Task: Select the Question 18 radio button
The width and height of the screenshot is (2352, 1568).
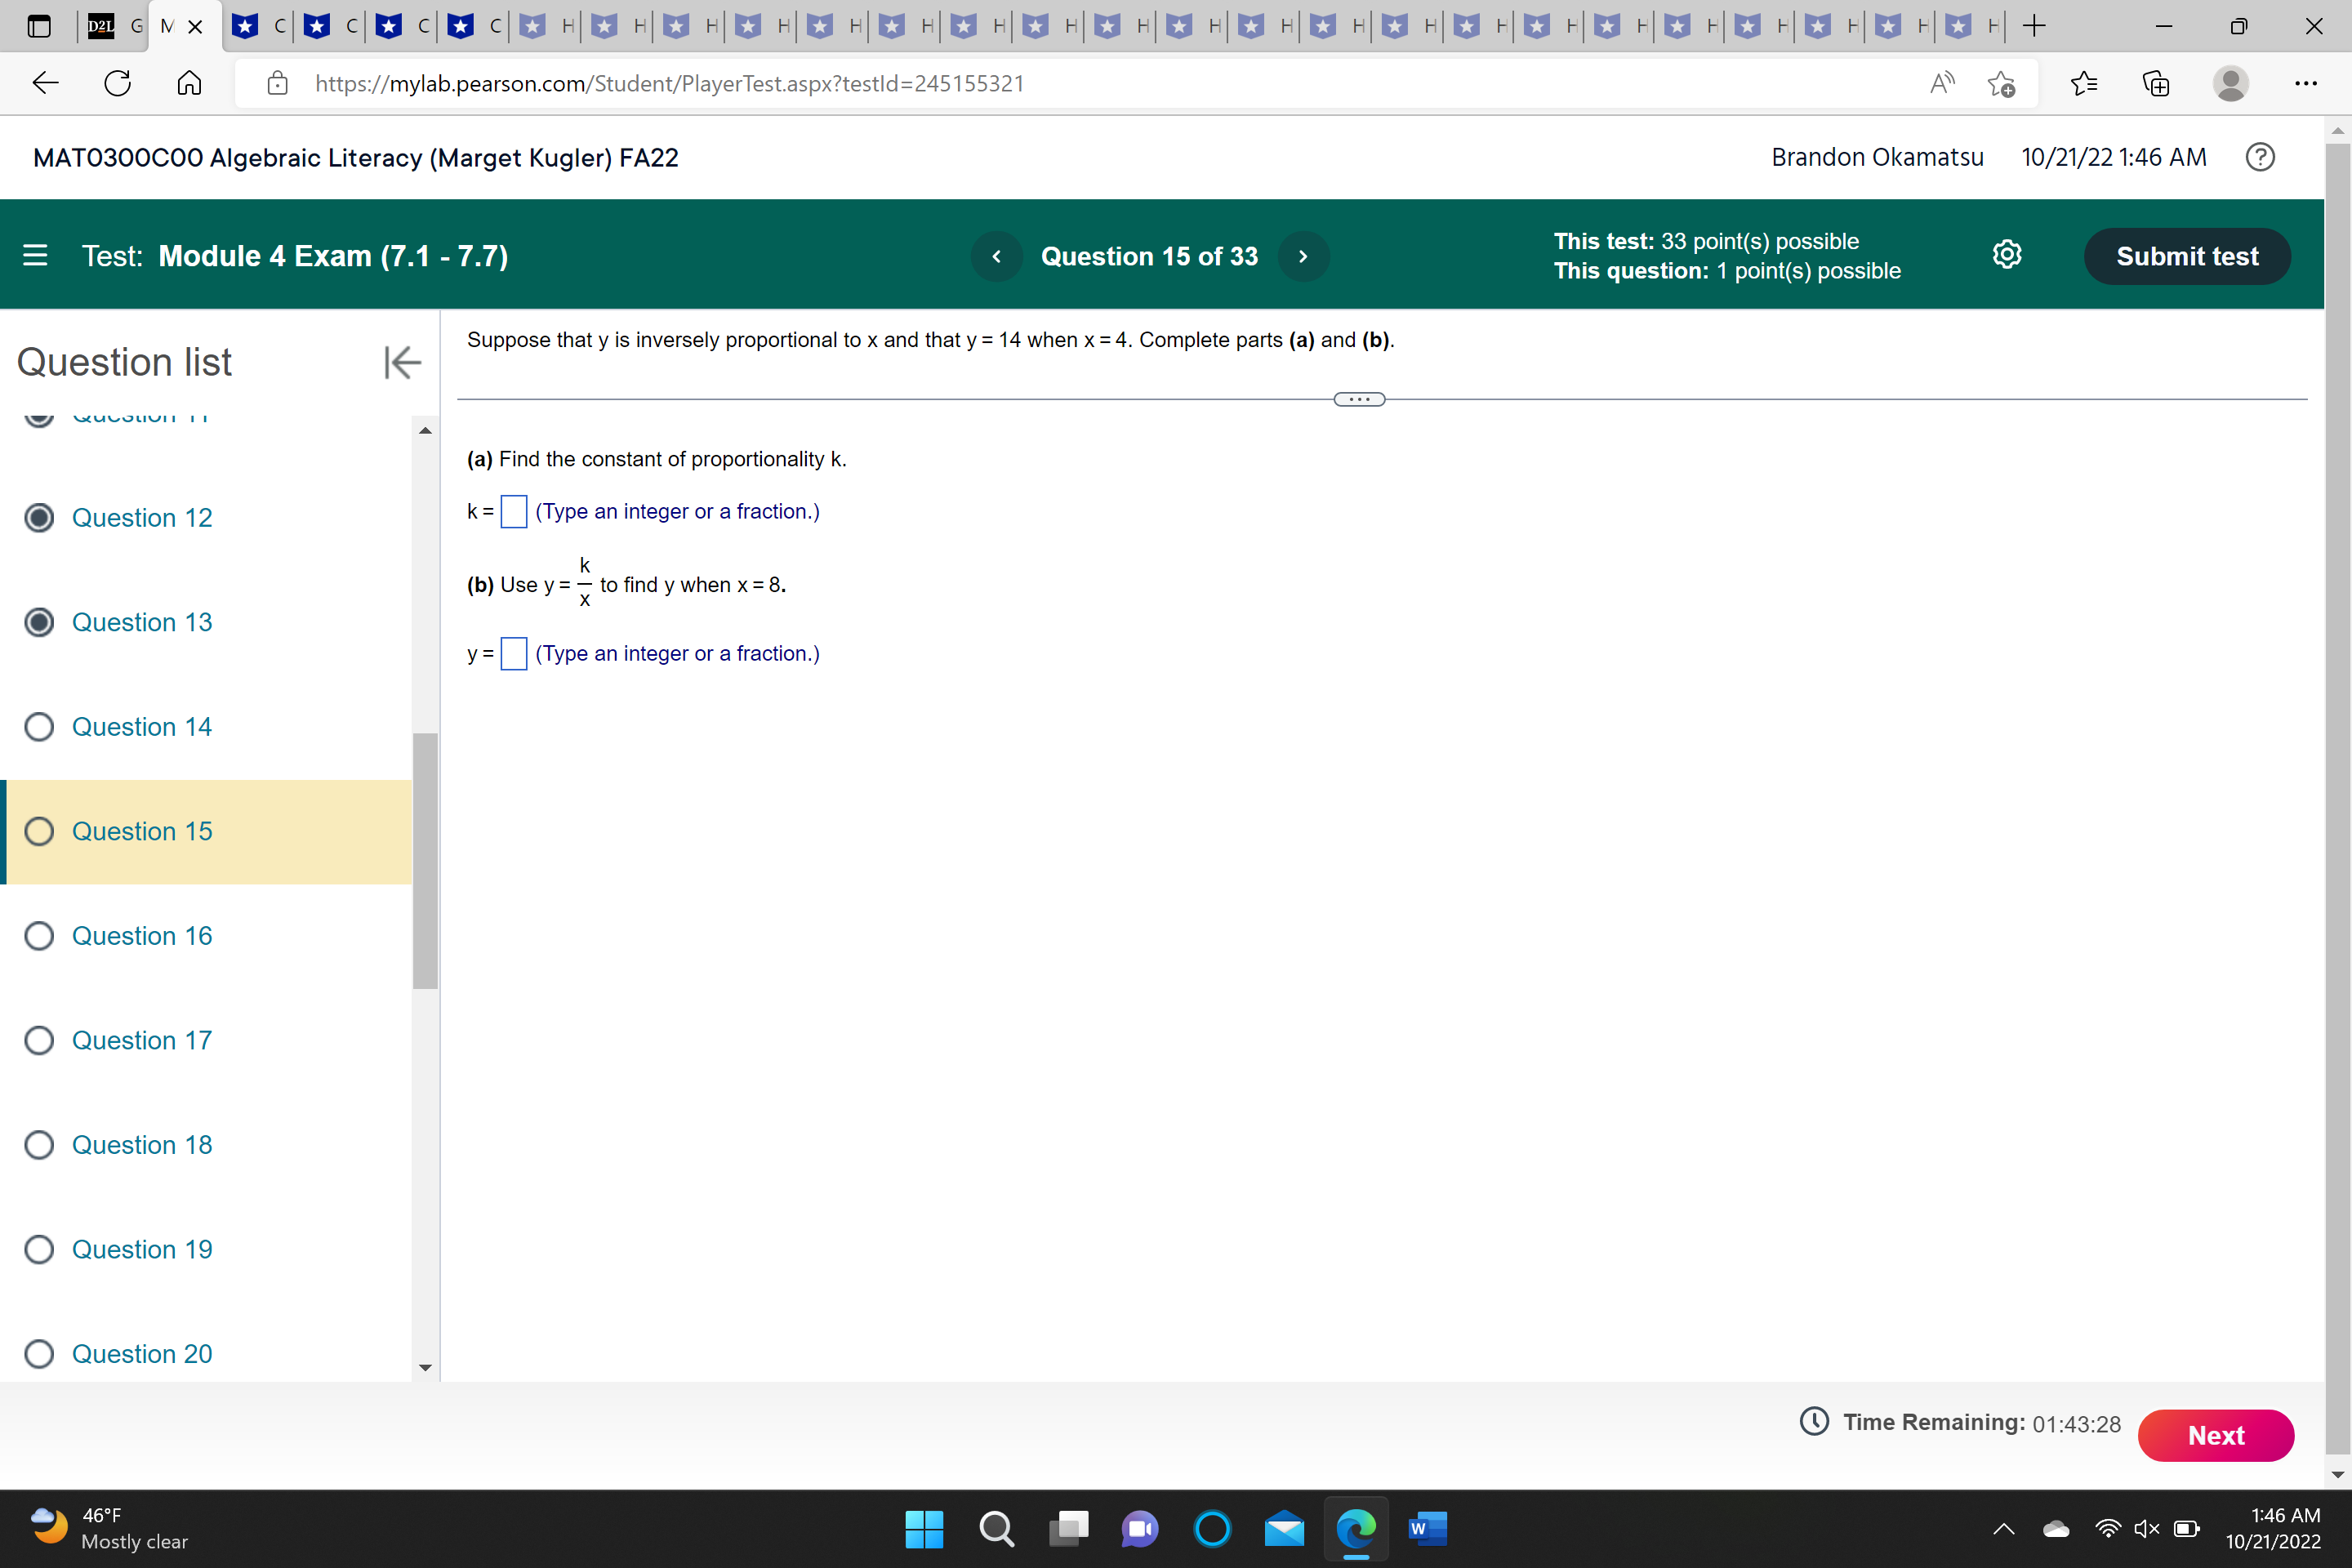Action: 38,1144
